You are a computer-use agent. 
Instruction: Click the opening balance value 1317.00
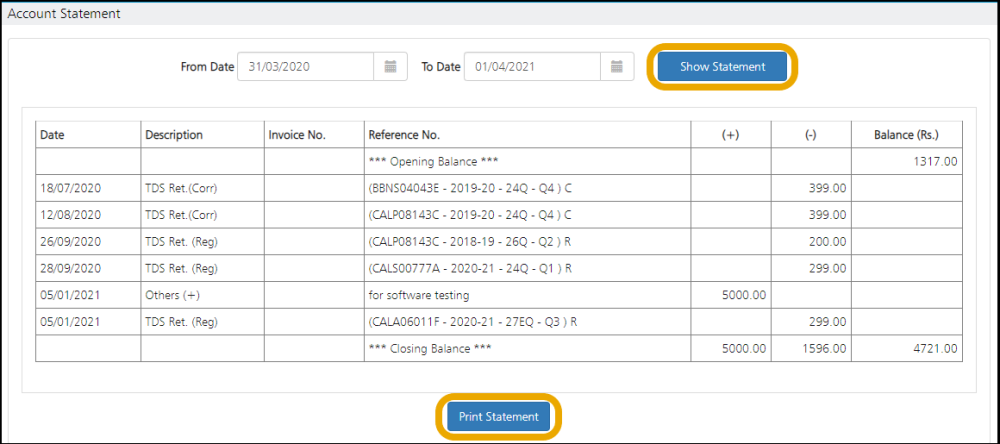(x=936, y=161)
